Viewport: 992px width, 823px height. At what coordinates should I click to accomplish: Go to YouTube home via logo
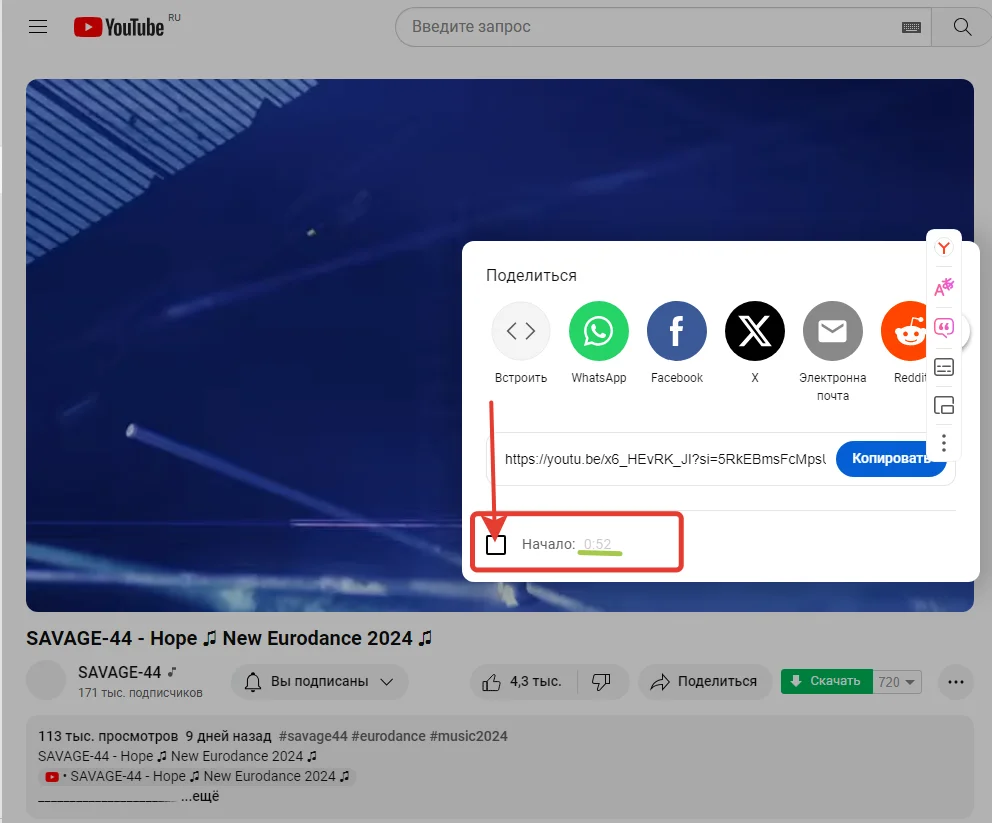coord(119,27)
